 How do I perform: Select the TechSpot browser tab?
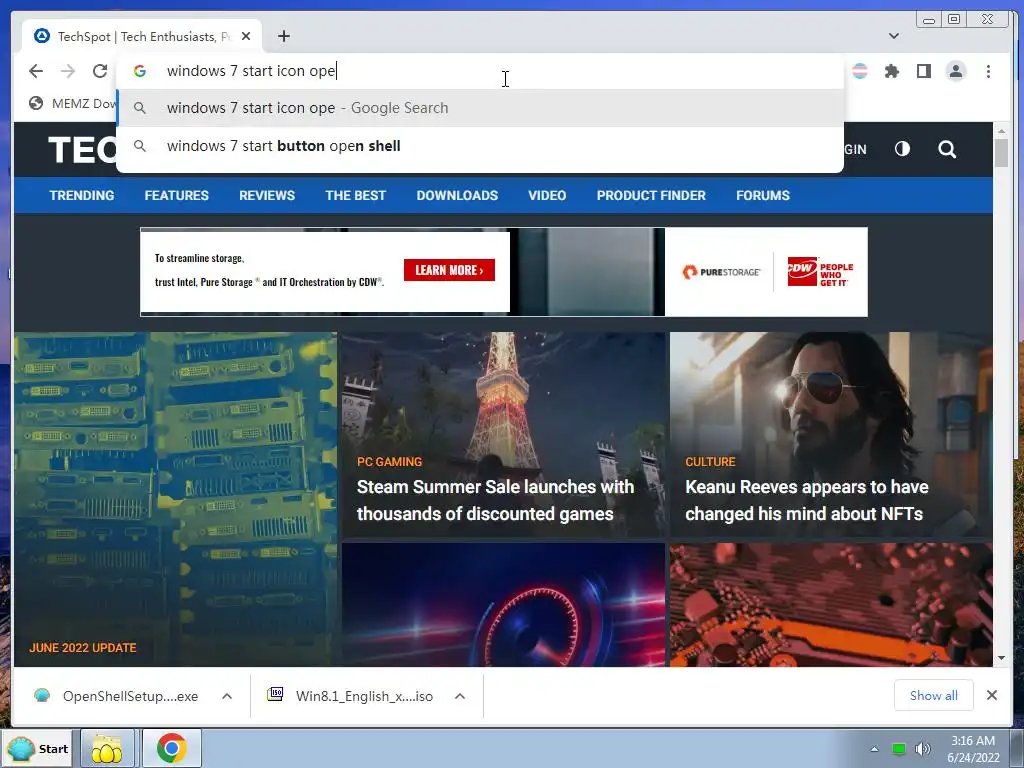(x=142, y=37)
